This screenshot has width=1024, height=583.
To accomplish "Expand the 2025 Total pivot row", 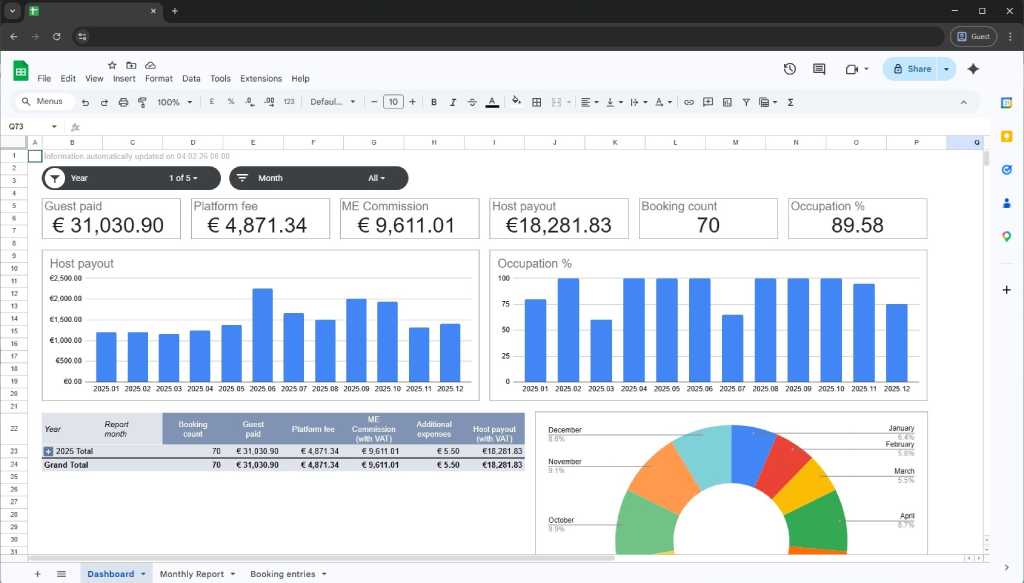I will 48,451.
